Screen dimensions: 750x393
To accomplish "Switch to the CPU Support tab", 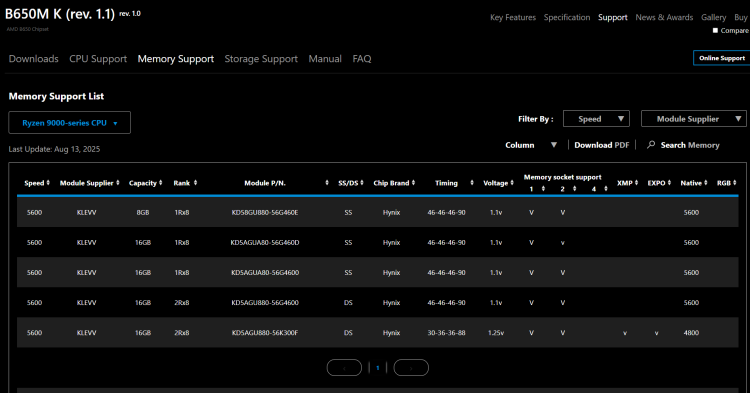I will point(98,59).
